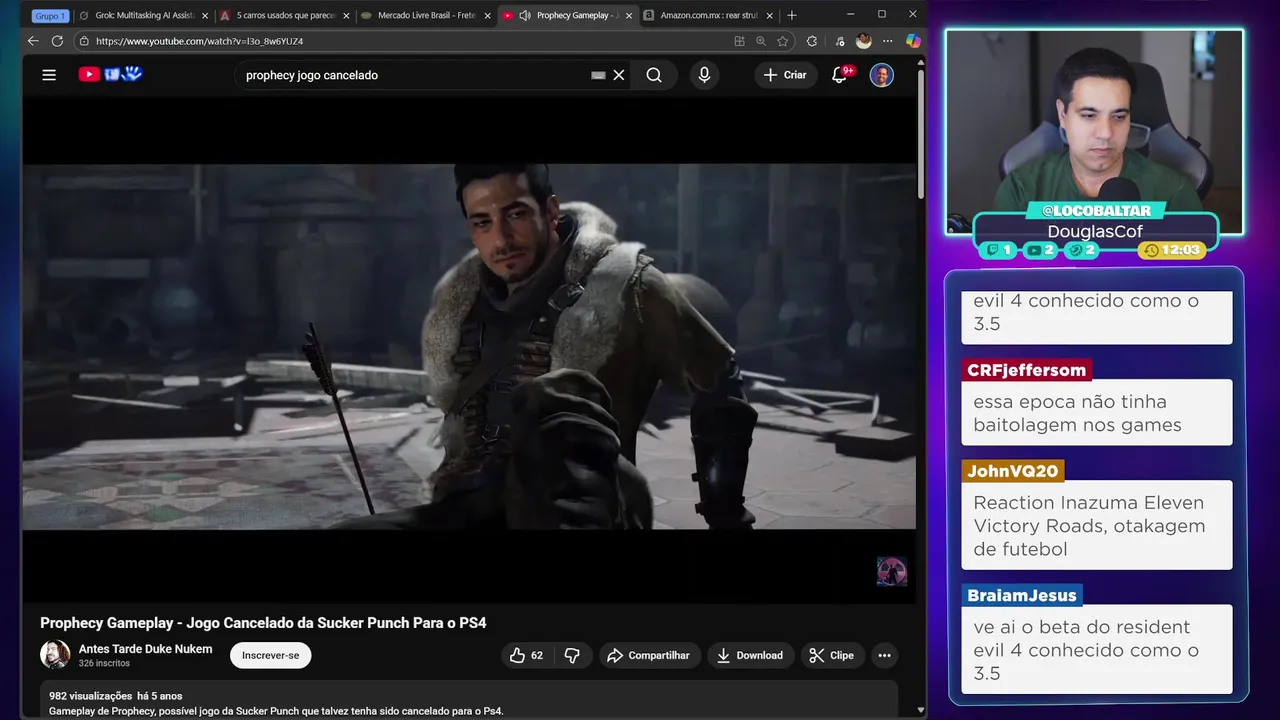Dislike the Prophecy Gameplay video

click(572, 655)
